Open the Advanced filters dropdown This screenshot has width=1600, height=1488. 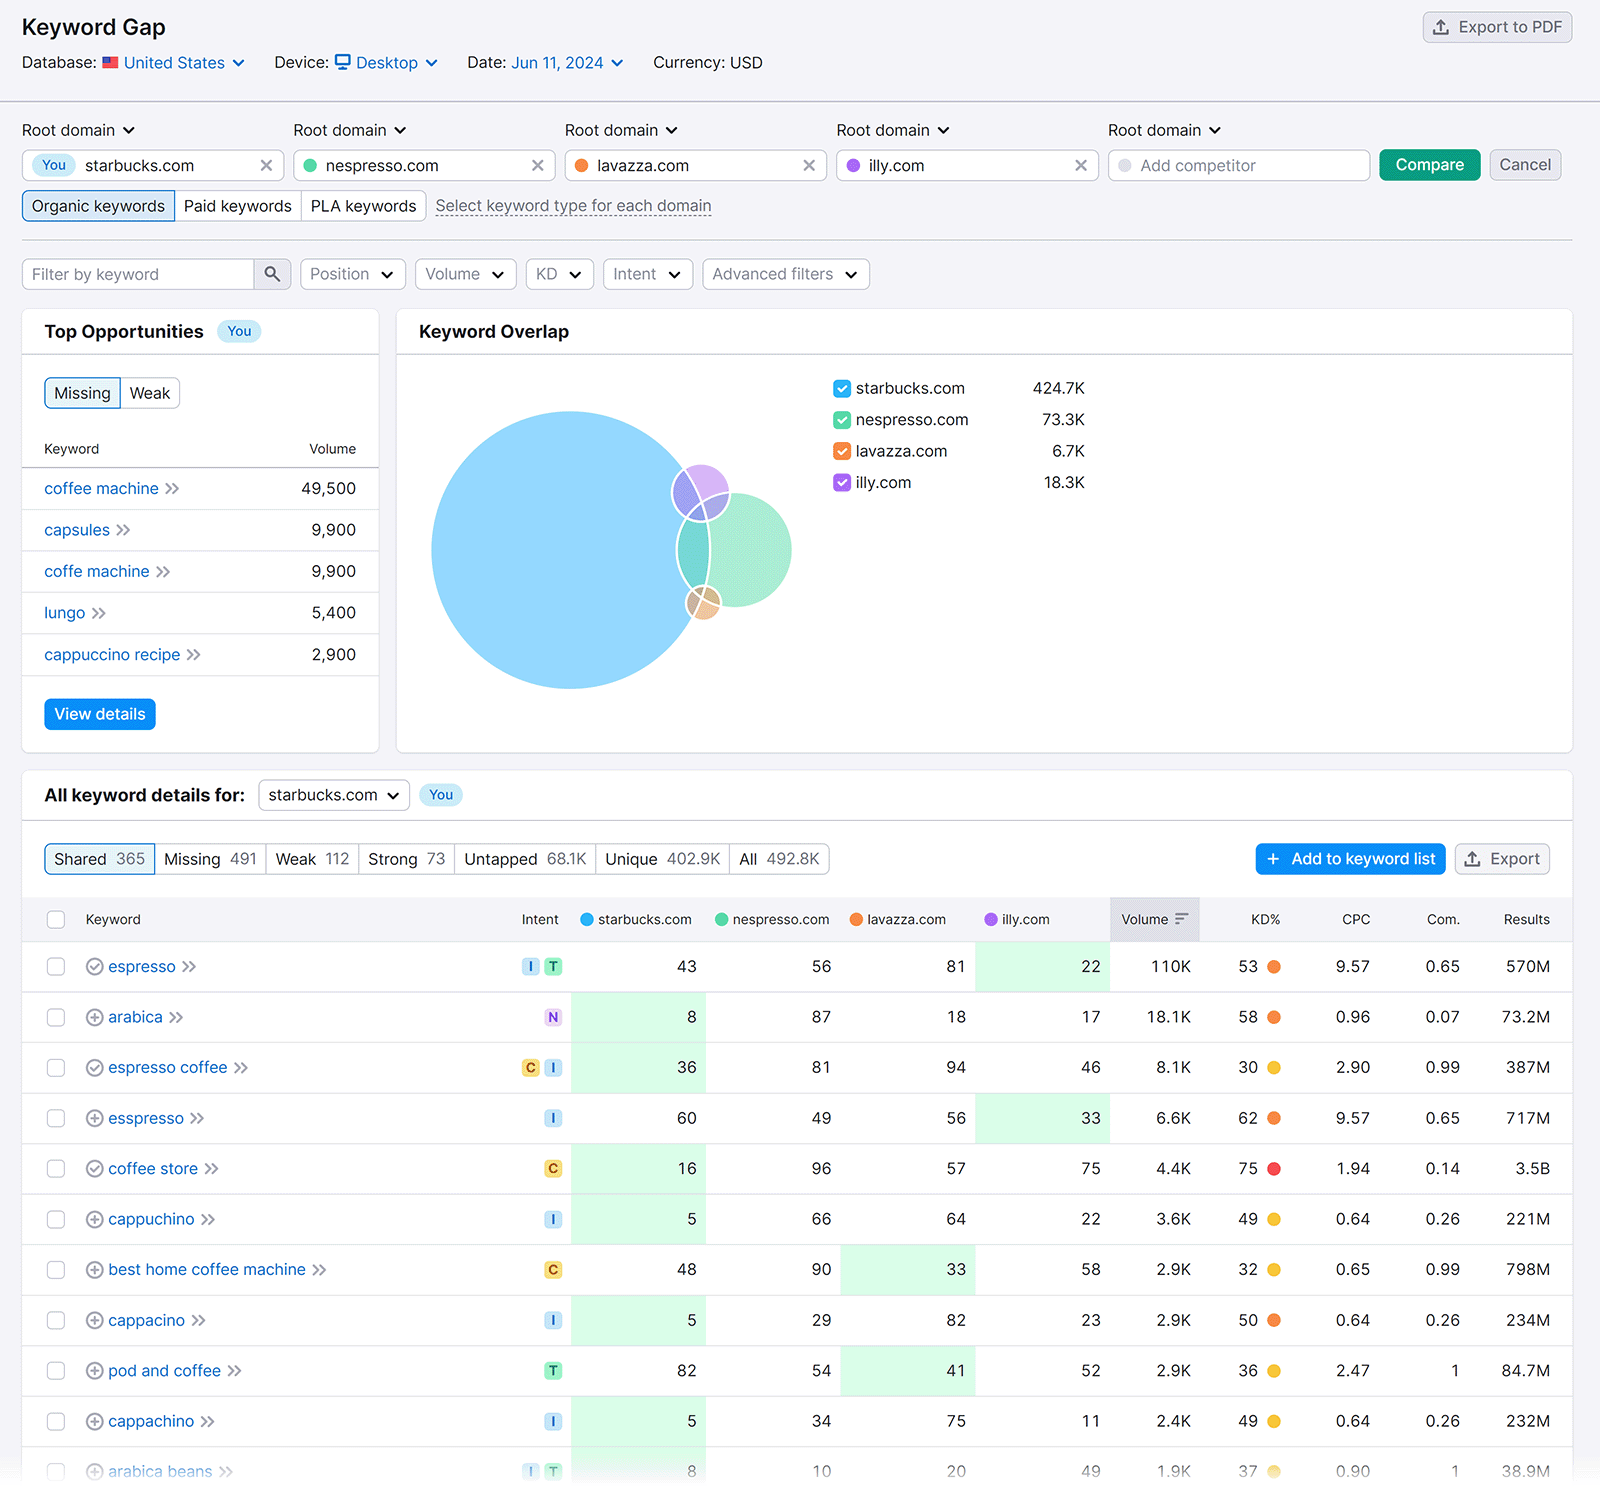coord(785,274)
